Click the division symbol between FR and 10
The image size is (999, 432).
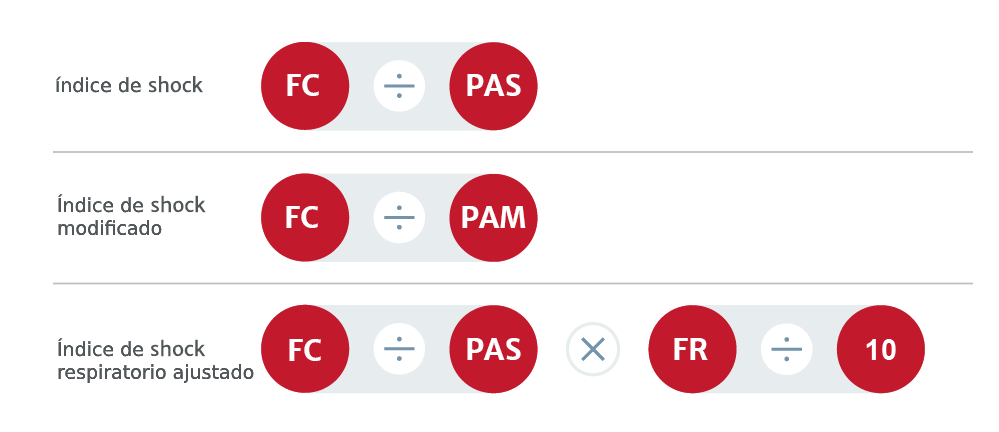pyautogui.click(x=786, y=349)
